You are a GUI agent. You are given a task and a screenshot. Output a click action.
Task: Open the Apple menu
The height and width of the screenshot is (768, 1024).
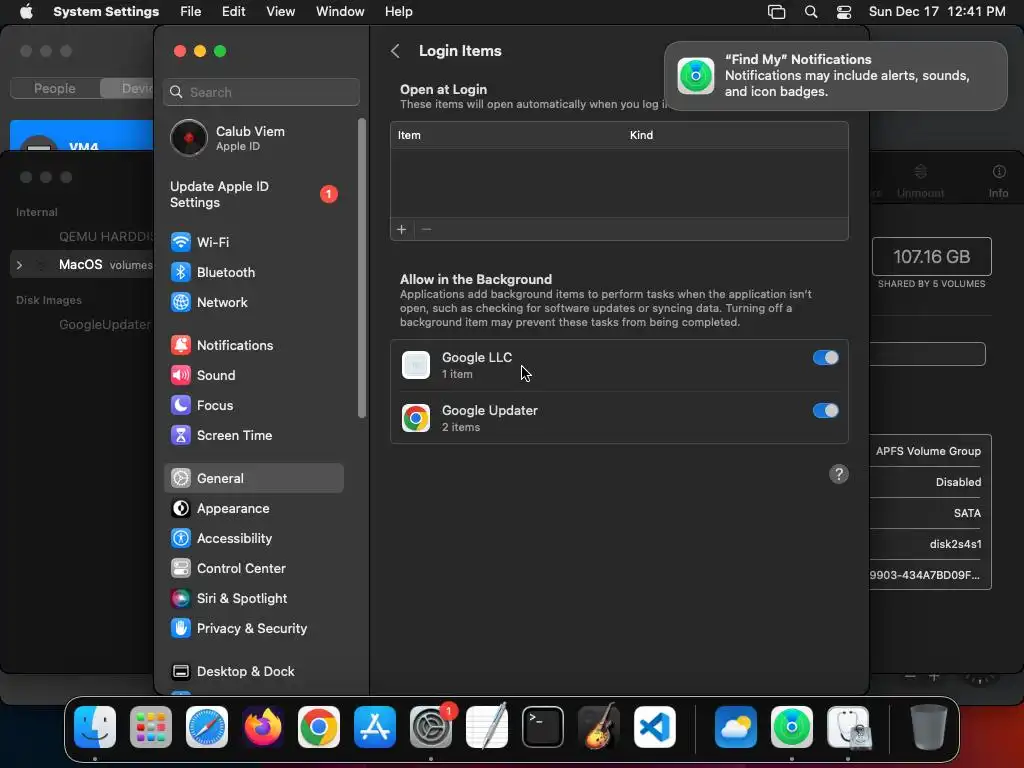26,12
